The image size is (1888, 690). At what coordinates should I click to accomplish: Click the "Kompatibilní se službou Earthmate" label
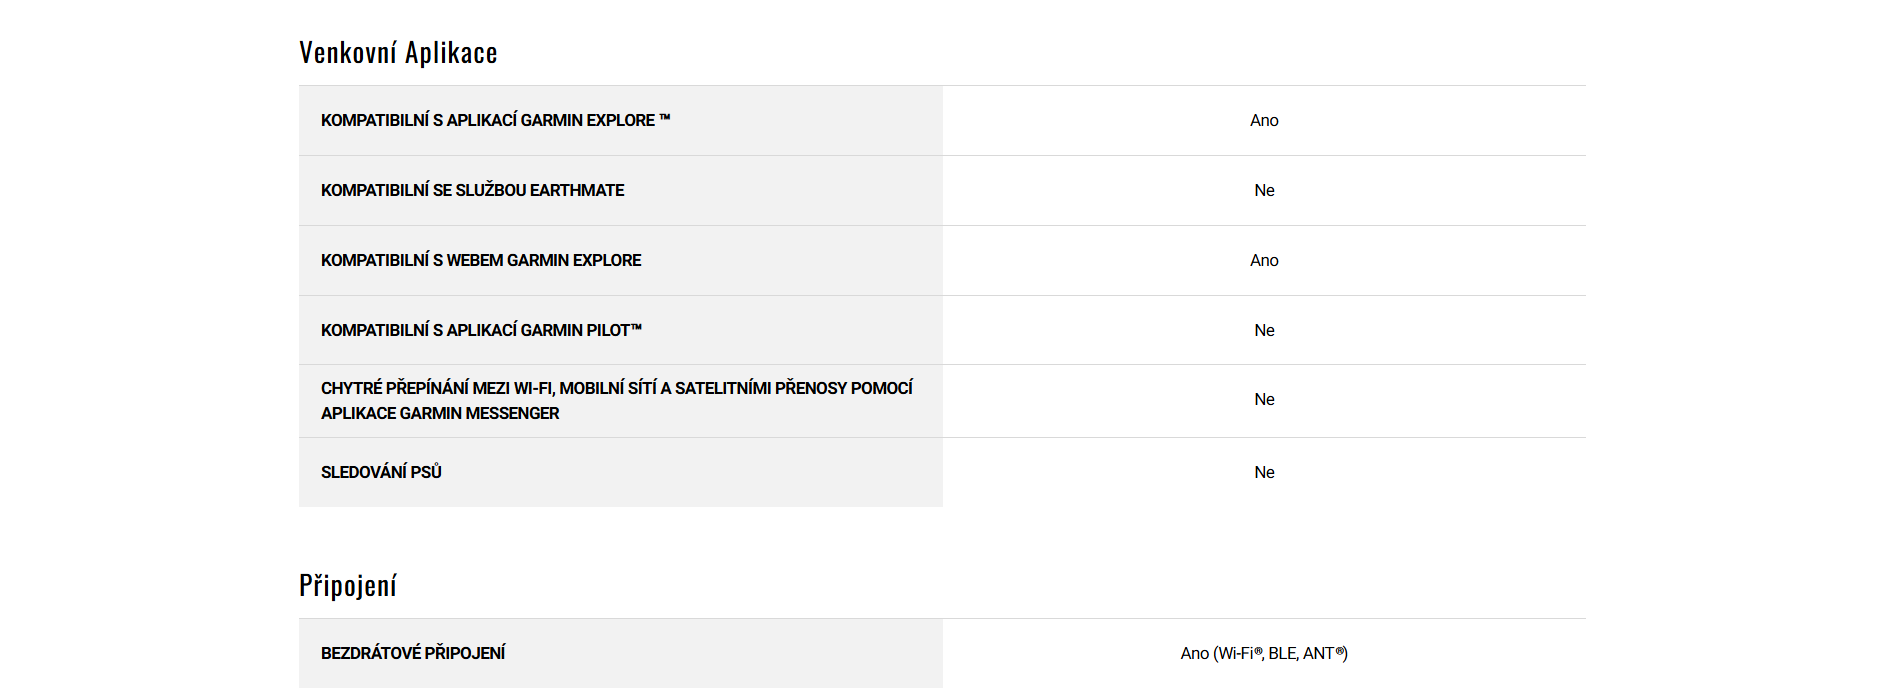click(x=472, y=190)
